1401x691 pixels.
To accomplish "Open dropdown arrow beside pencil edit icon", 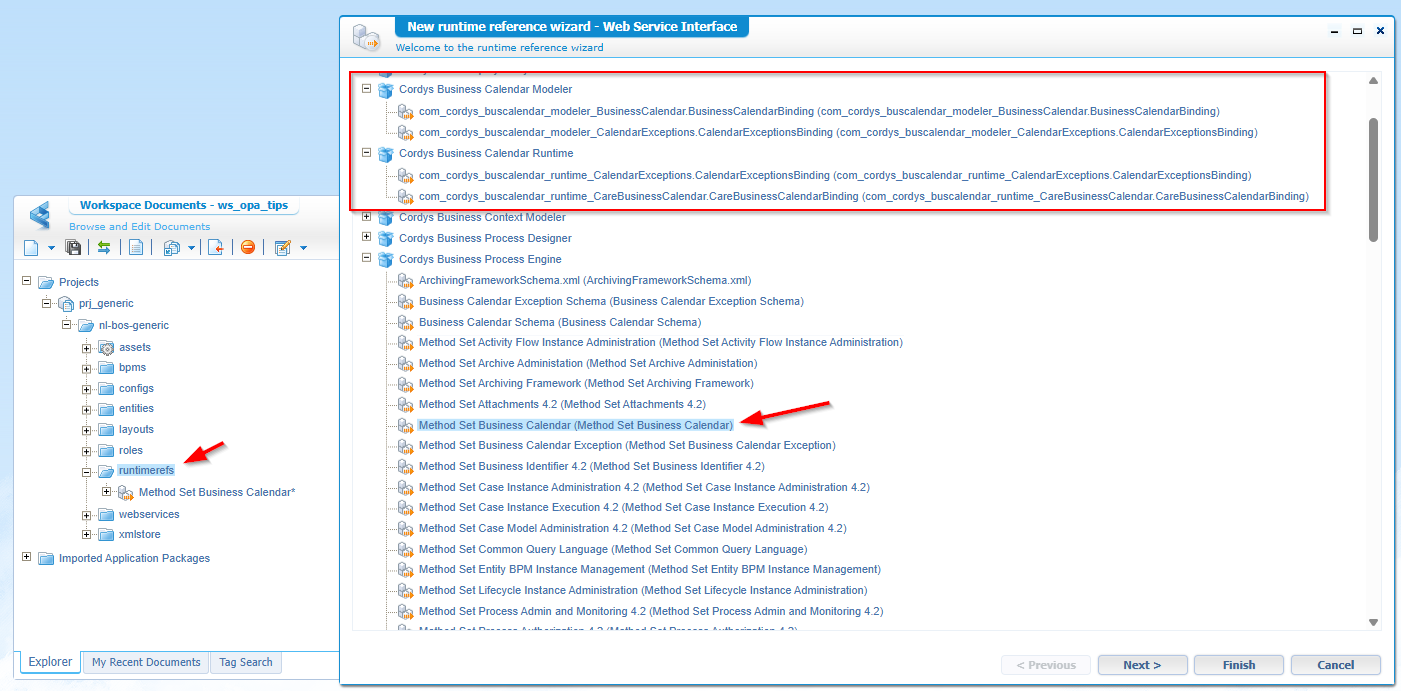I will (303, 248).
